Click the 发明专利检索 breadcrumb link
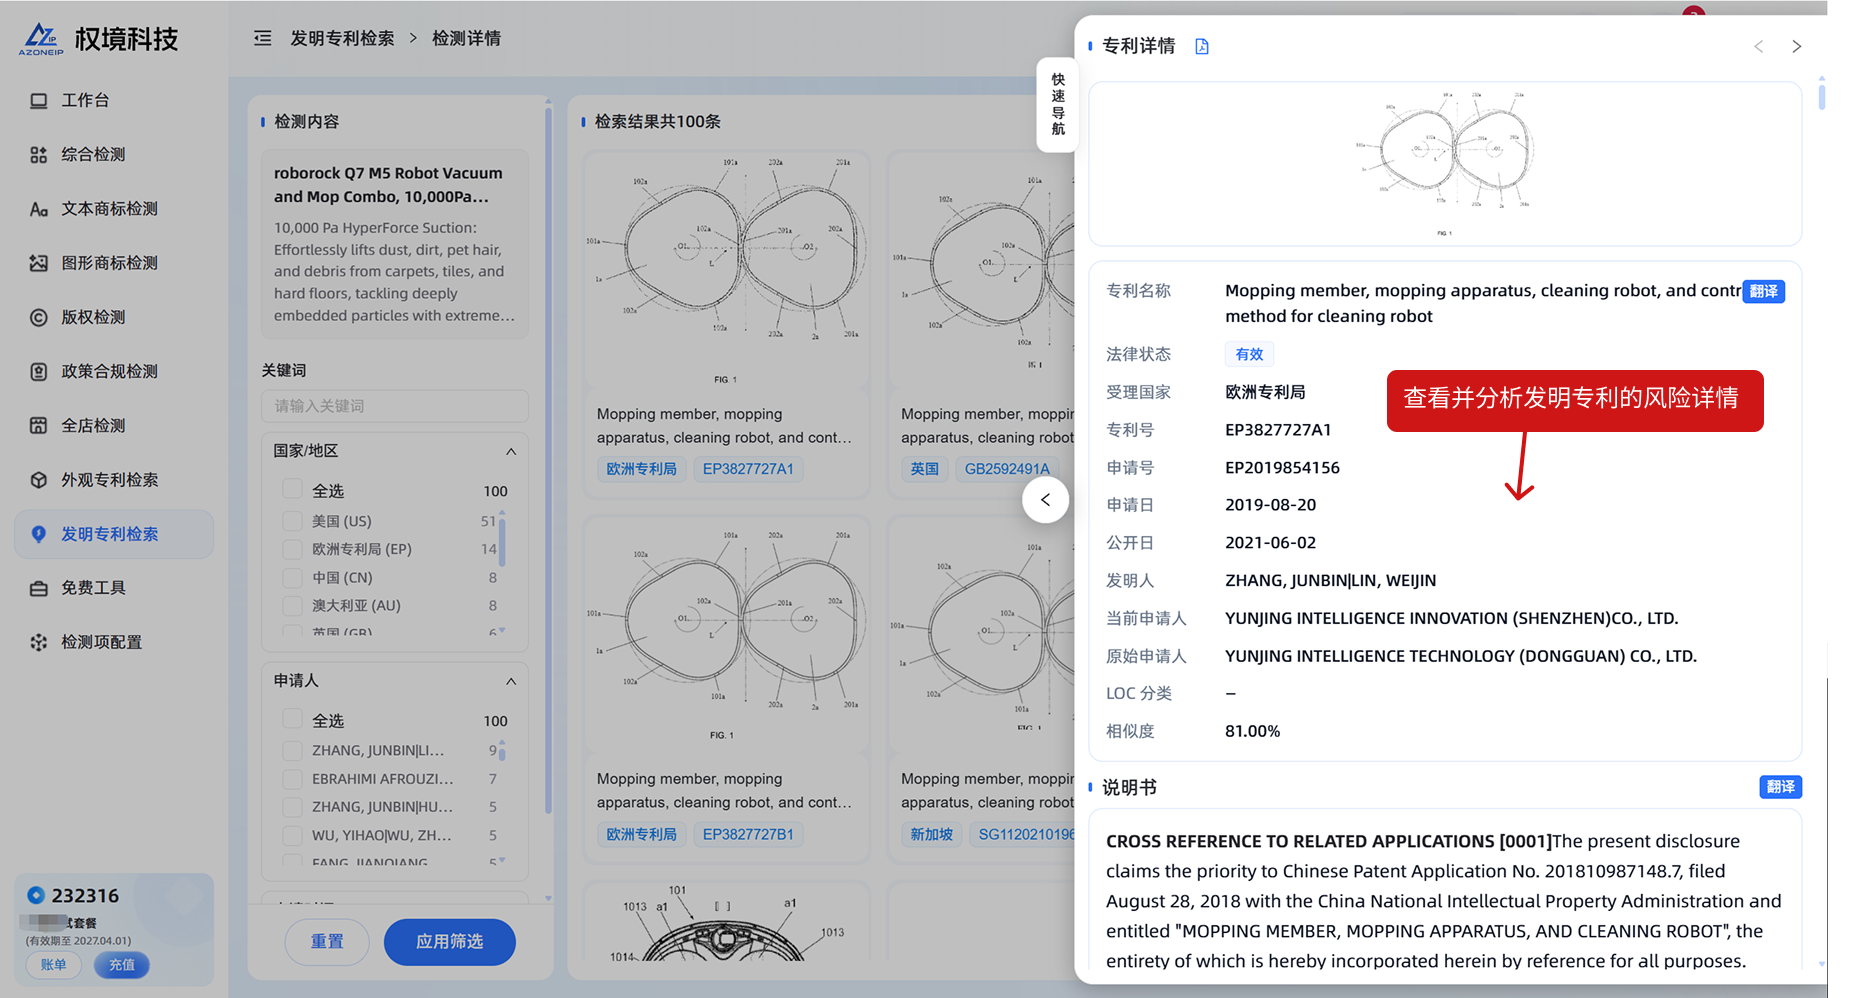 (x=343, y=38)
